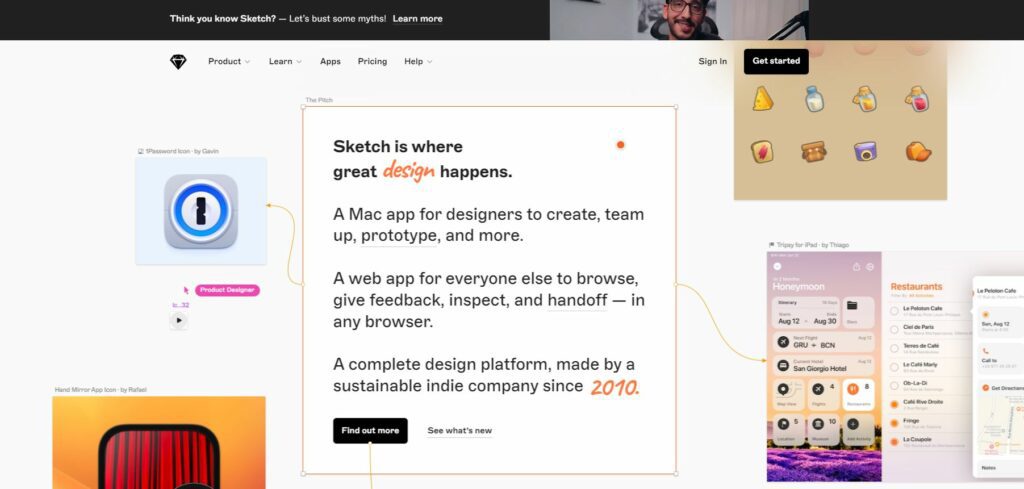Click the map preview under Get Directions
Screen dimensions: 1024x489
tap(1001, 426)
